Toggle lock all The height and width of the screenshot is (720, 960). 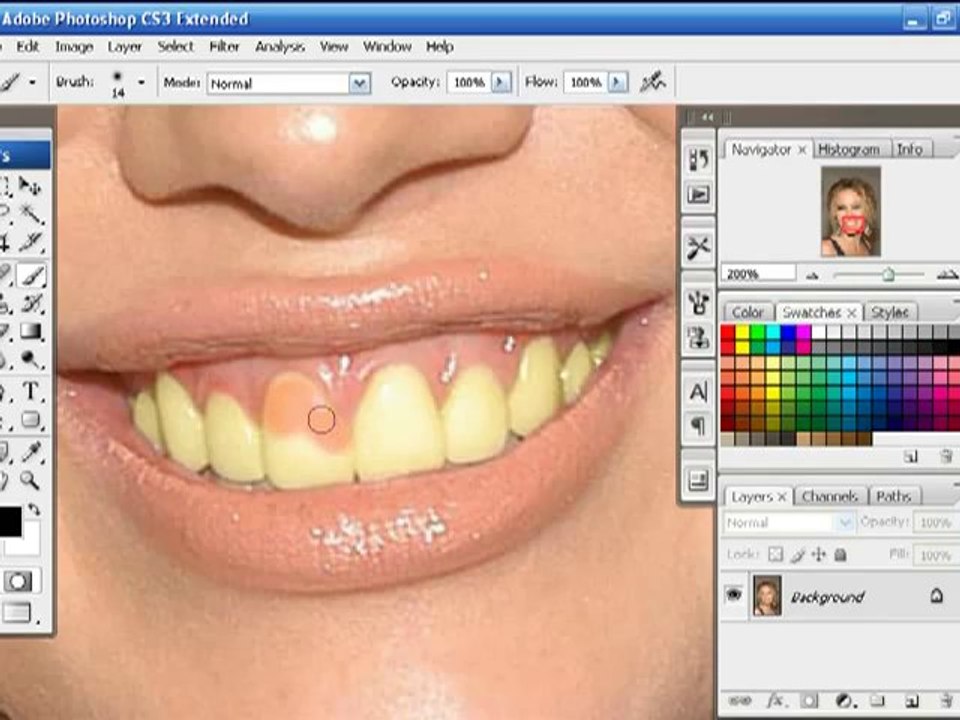[x=841, y=555]
